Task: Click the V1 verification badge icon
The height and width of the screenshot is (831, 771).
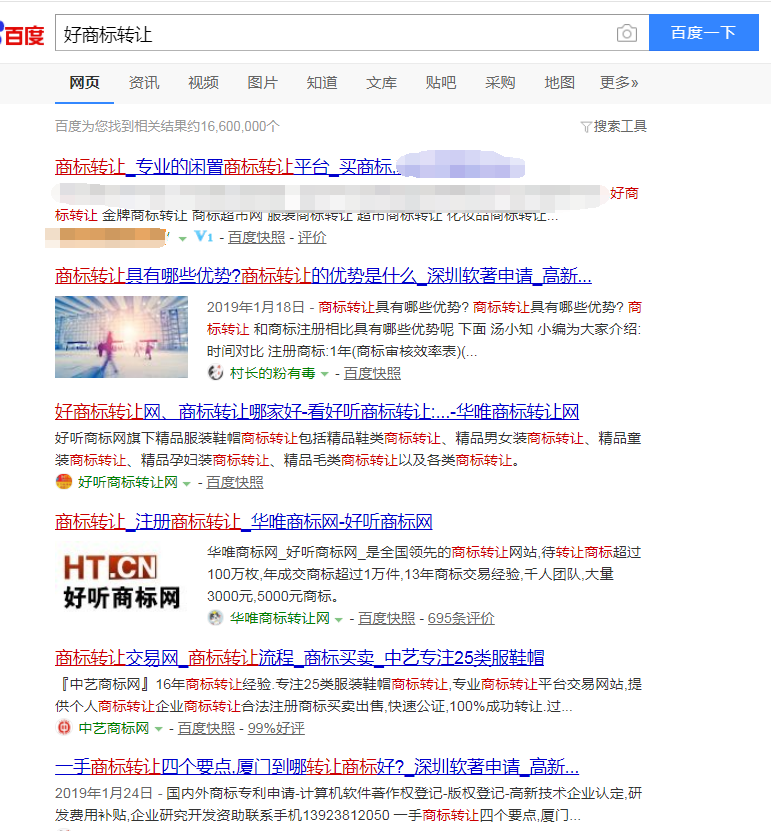Action: point(203,236)
